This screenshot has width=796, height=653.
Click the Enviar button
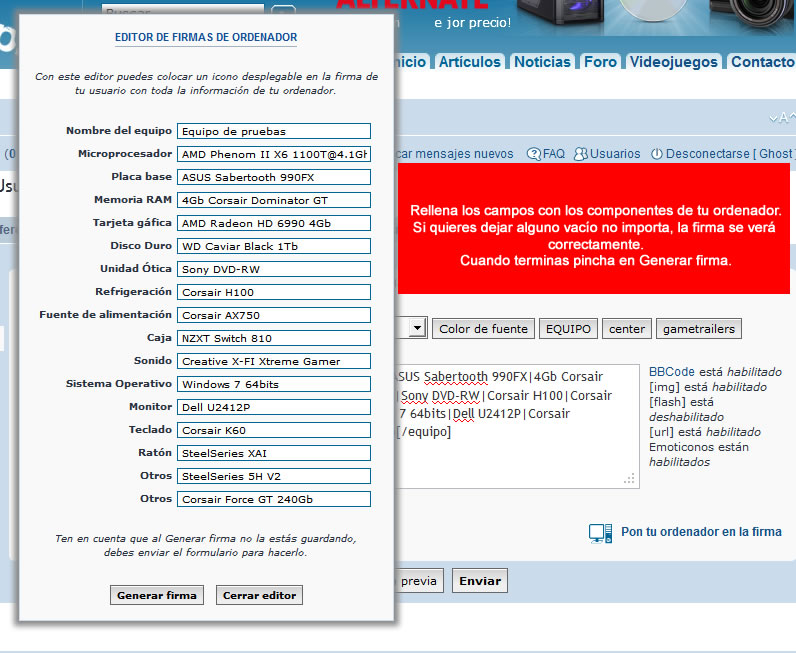point(480,581)
